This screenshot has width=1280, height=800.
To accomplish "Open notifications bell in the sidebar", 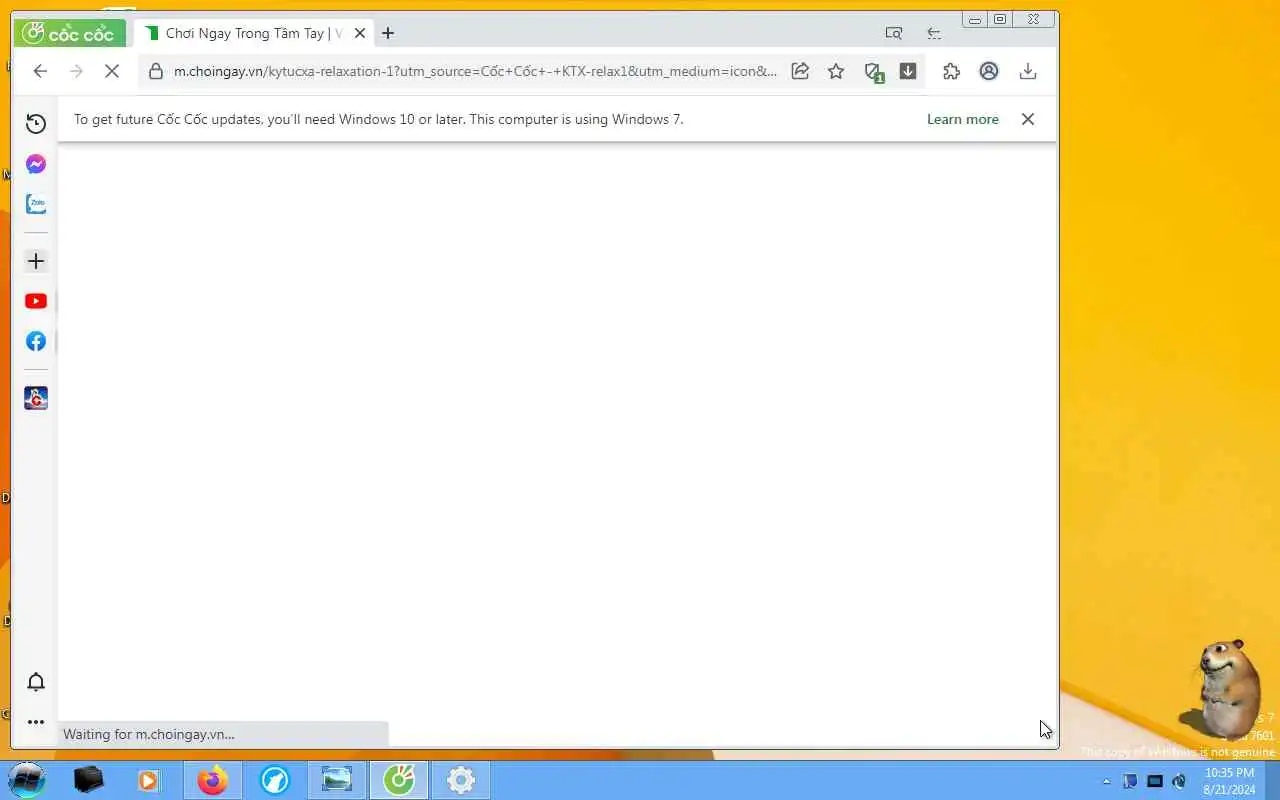I will pyautogui.click(x=36, y=682).
